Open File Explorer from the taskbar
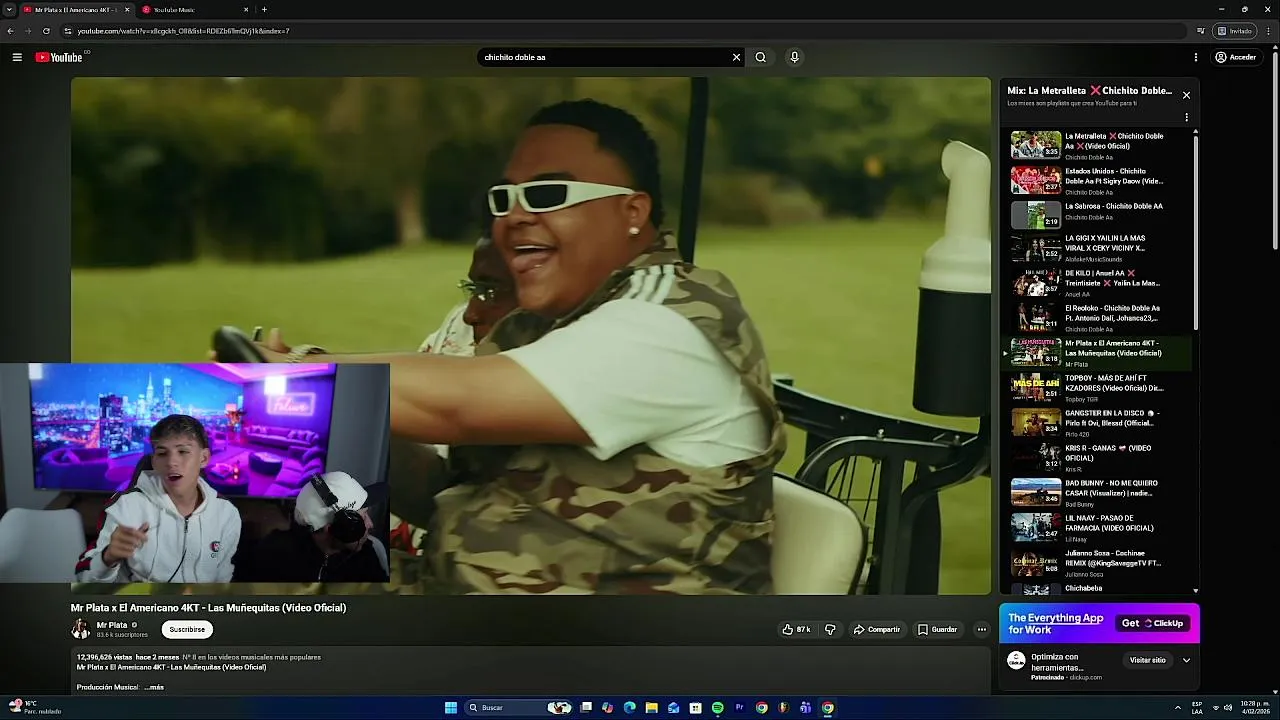 tap(651, 707)
